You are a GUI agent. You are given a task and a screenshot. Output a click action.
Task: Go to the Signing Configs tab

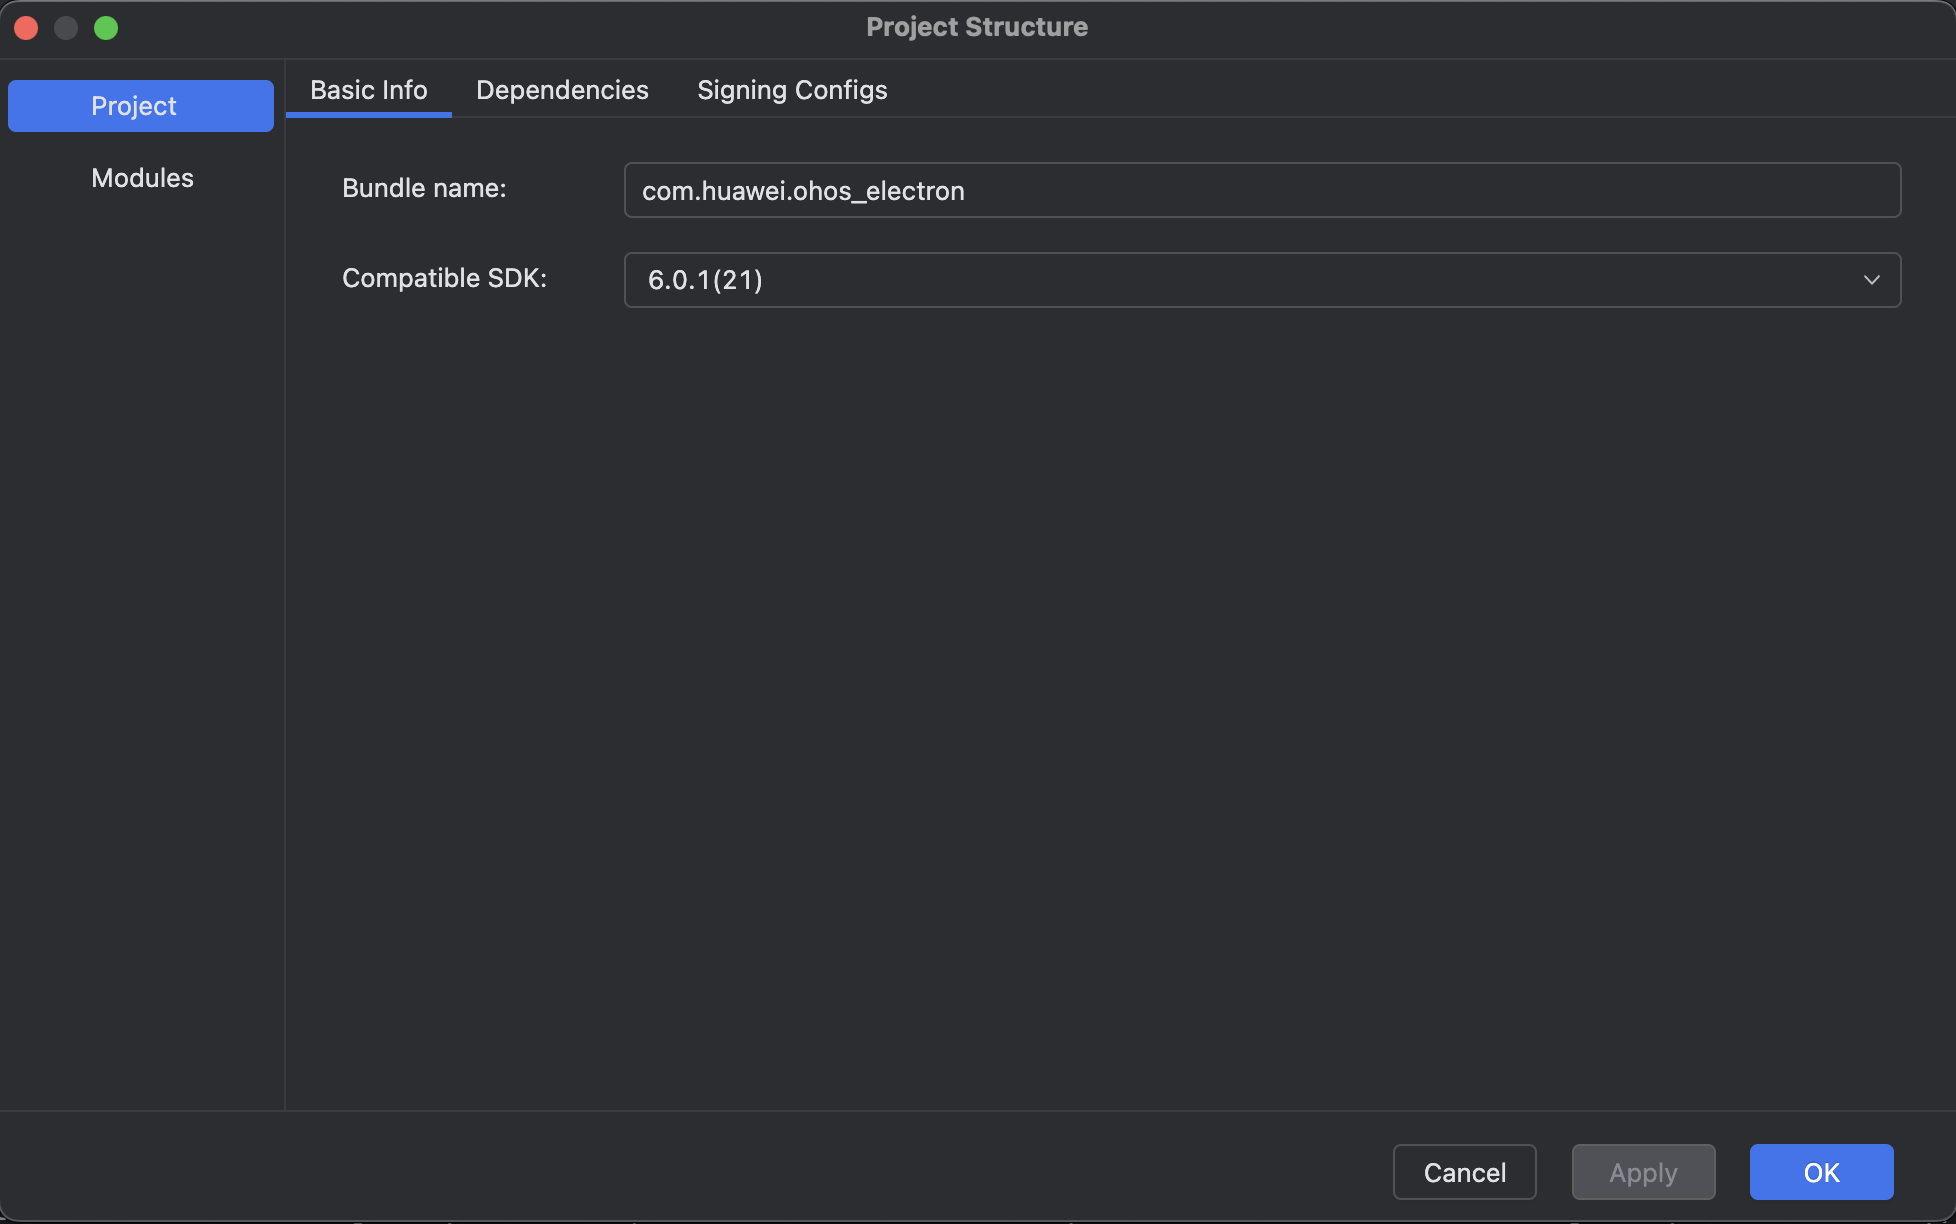[792, 90]
